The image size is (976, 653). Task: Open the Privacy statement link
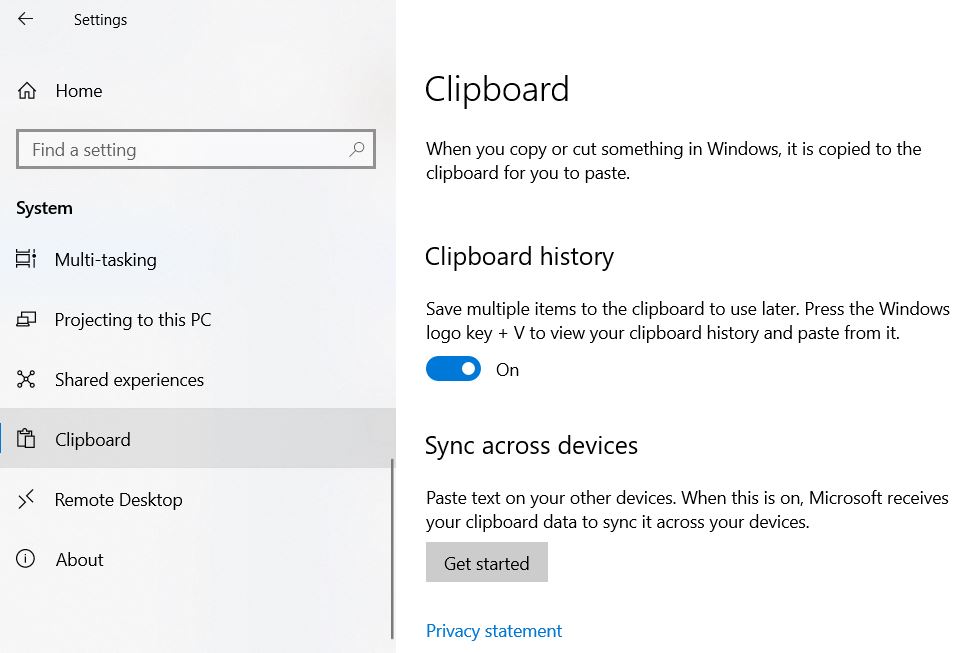pos(494,631)
